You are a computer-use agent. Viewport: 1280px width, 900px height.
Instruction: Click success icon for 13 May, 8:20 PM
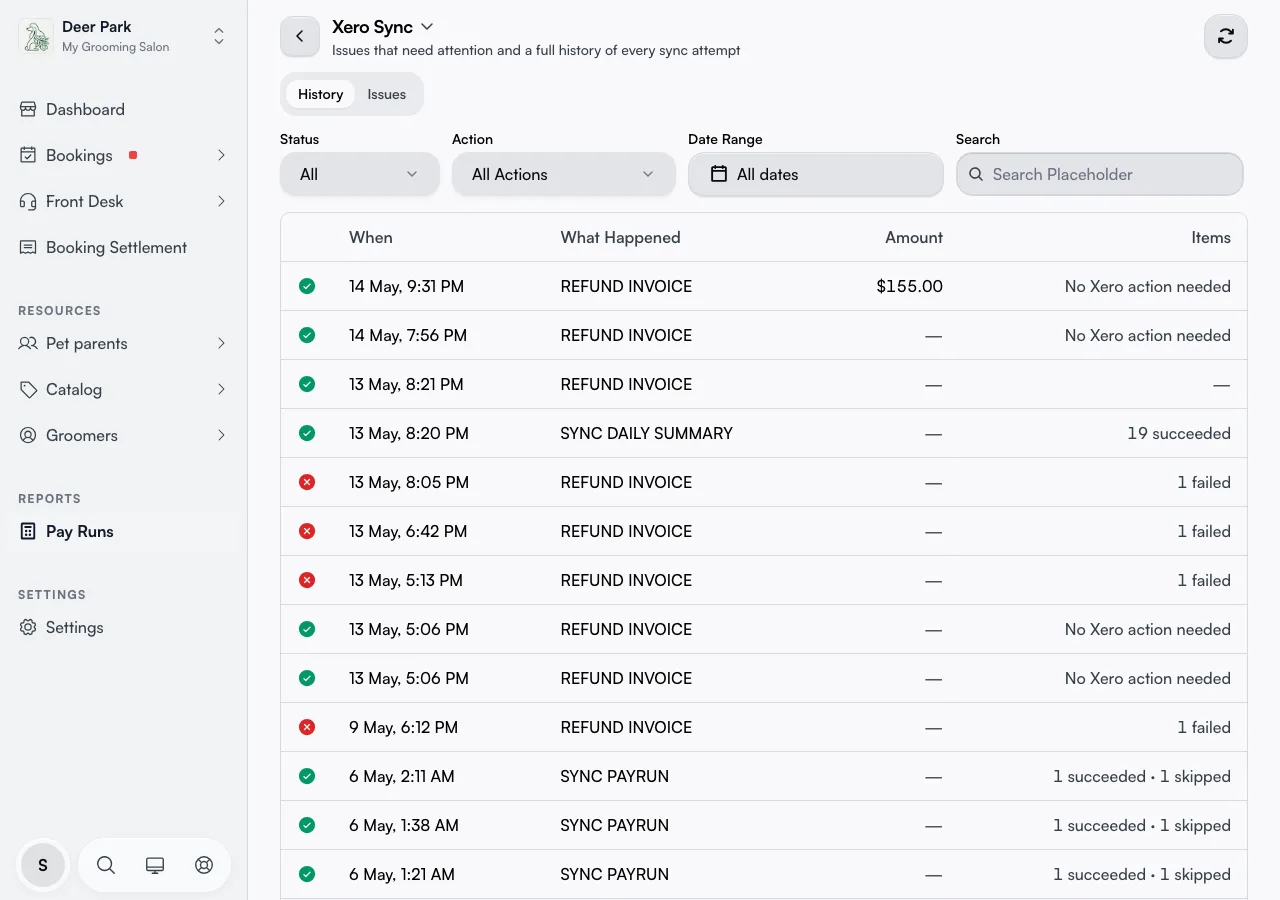307,433
